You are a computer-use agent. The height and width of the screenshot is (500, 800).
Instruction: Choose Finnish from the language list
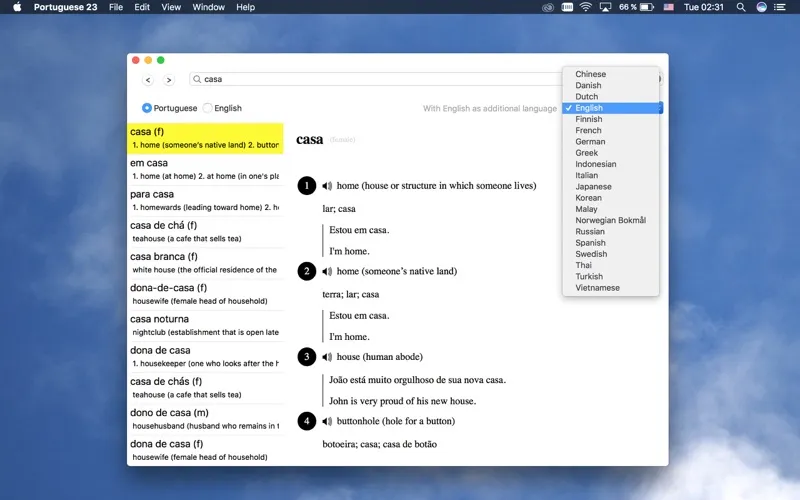pos(611,119)
